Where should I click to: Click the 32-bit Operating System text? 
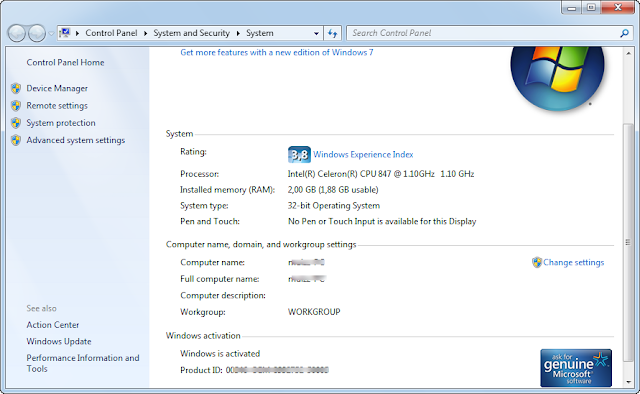tap(334, 206)
